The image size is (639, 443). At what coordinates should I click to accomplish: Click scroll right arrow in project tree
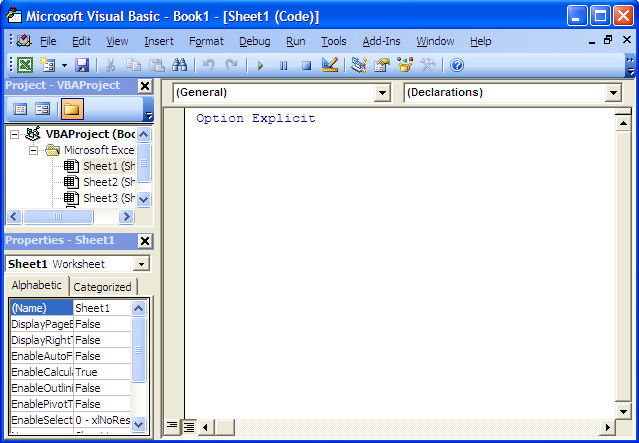coord(126,217)
